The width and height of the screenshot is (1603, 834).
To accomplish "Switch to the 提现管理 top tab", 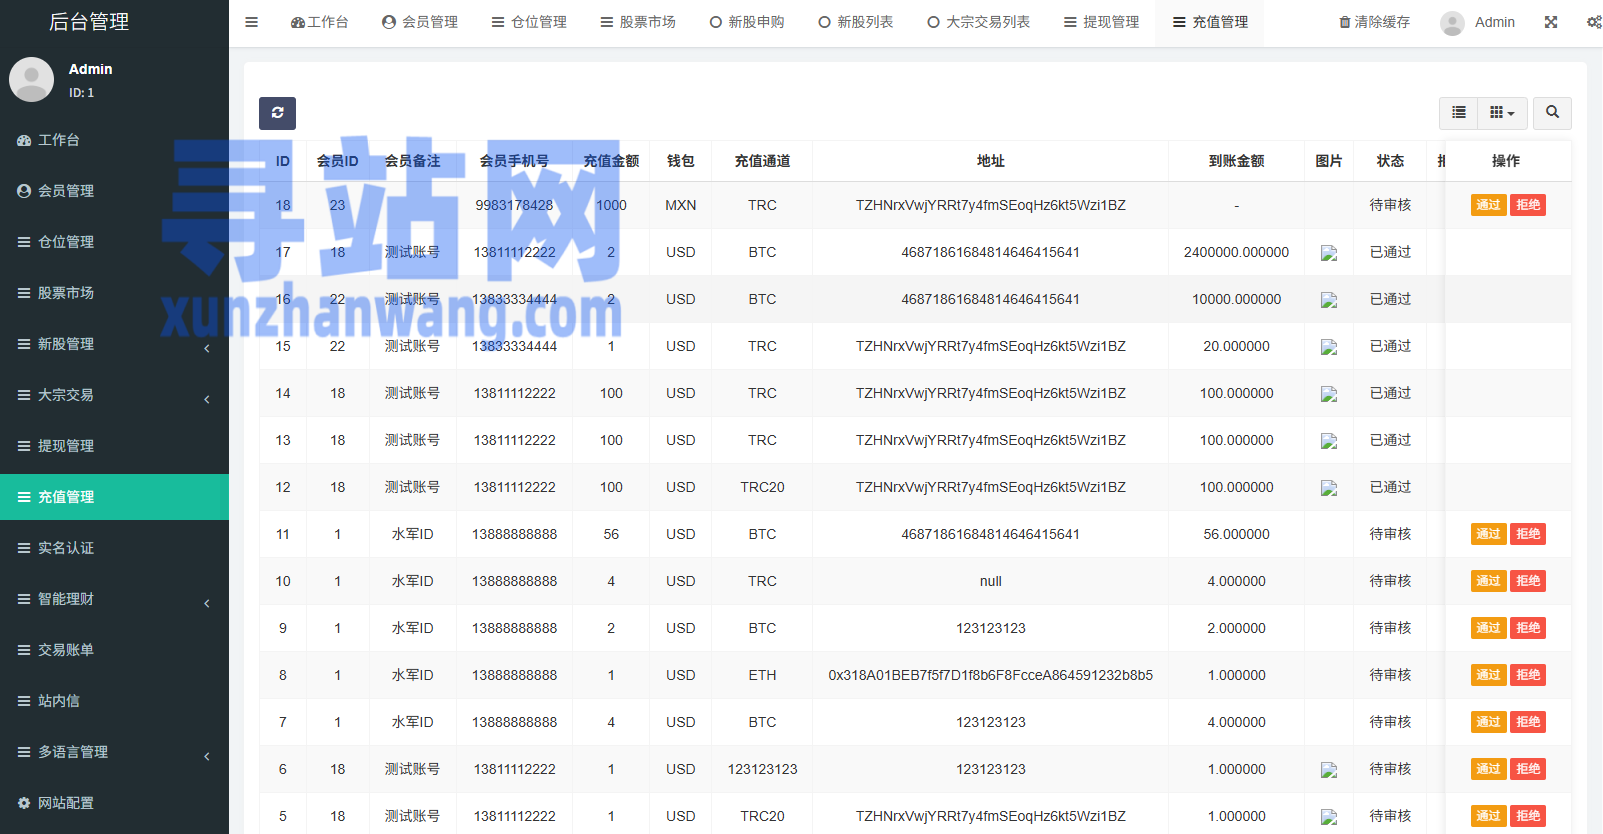I will click(x=1101, y=22).
